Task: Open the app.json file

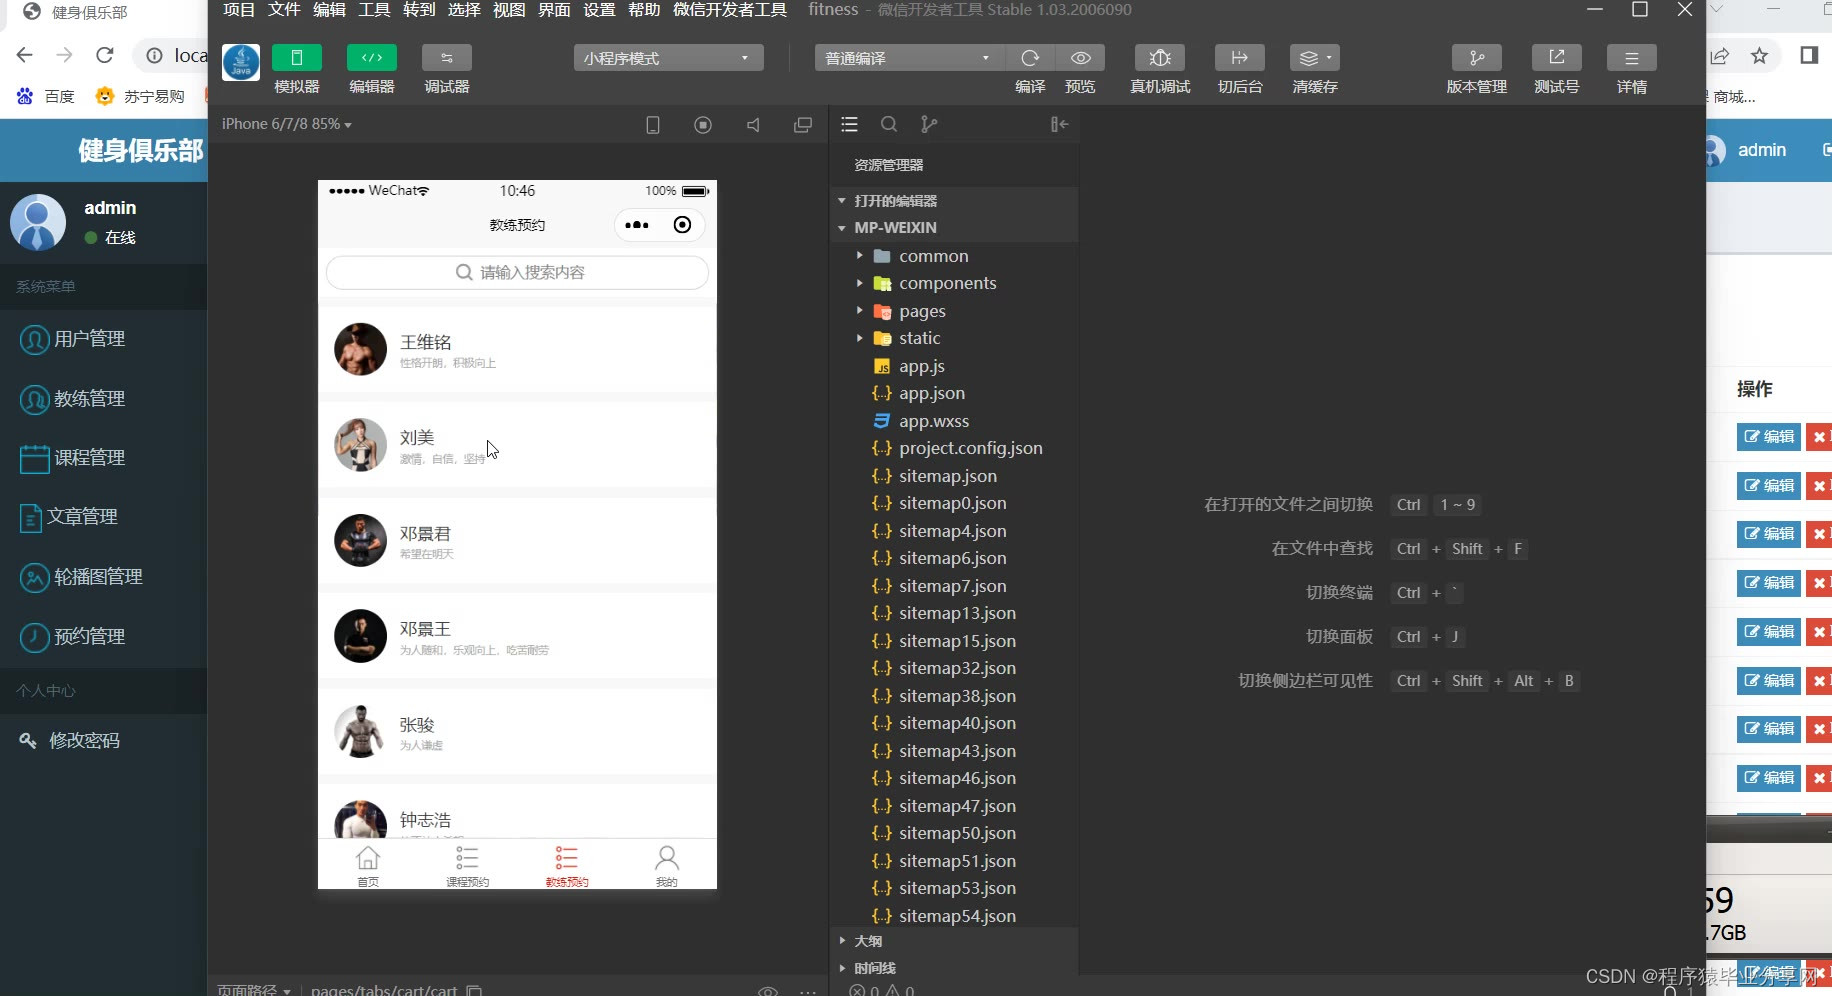Action: (x=954, y=393)
